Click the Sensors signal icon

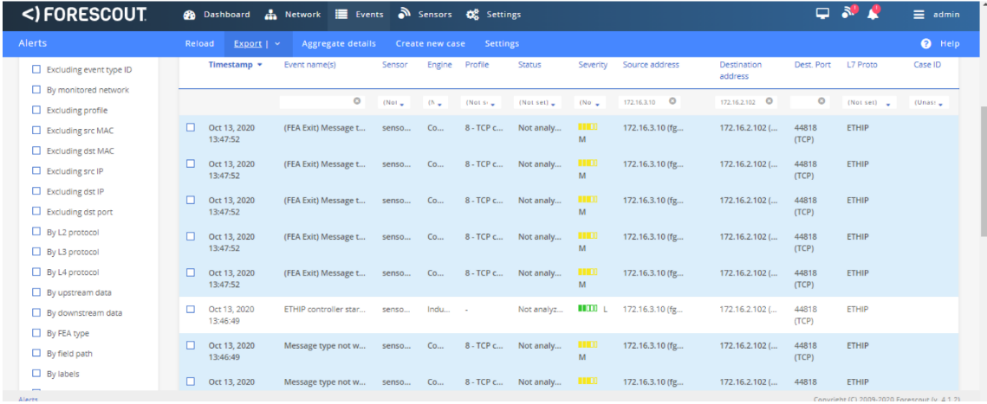tap(404, 14)
